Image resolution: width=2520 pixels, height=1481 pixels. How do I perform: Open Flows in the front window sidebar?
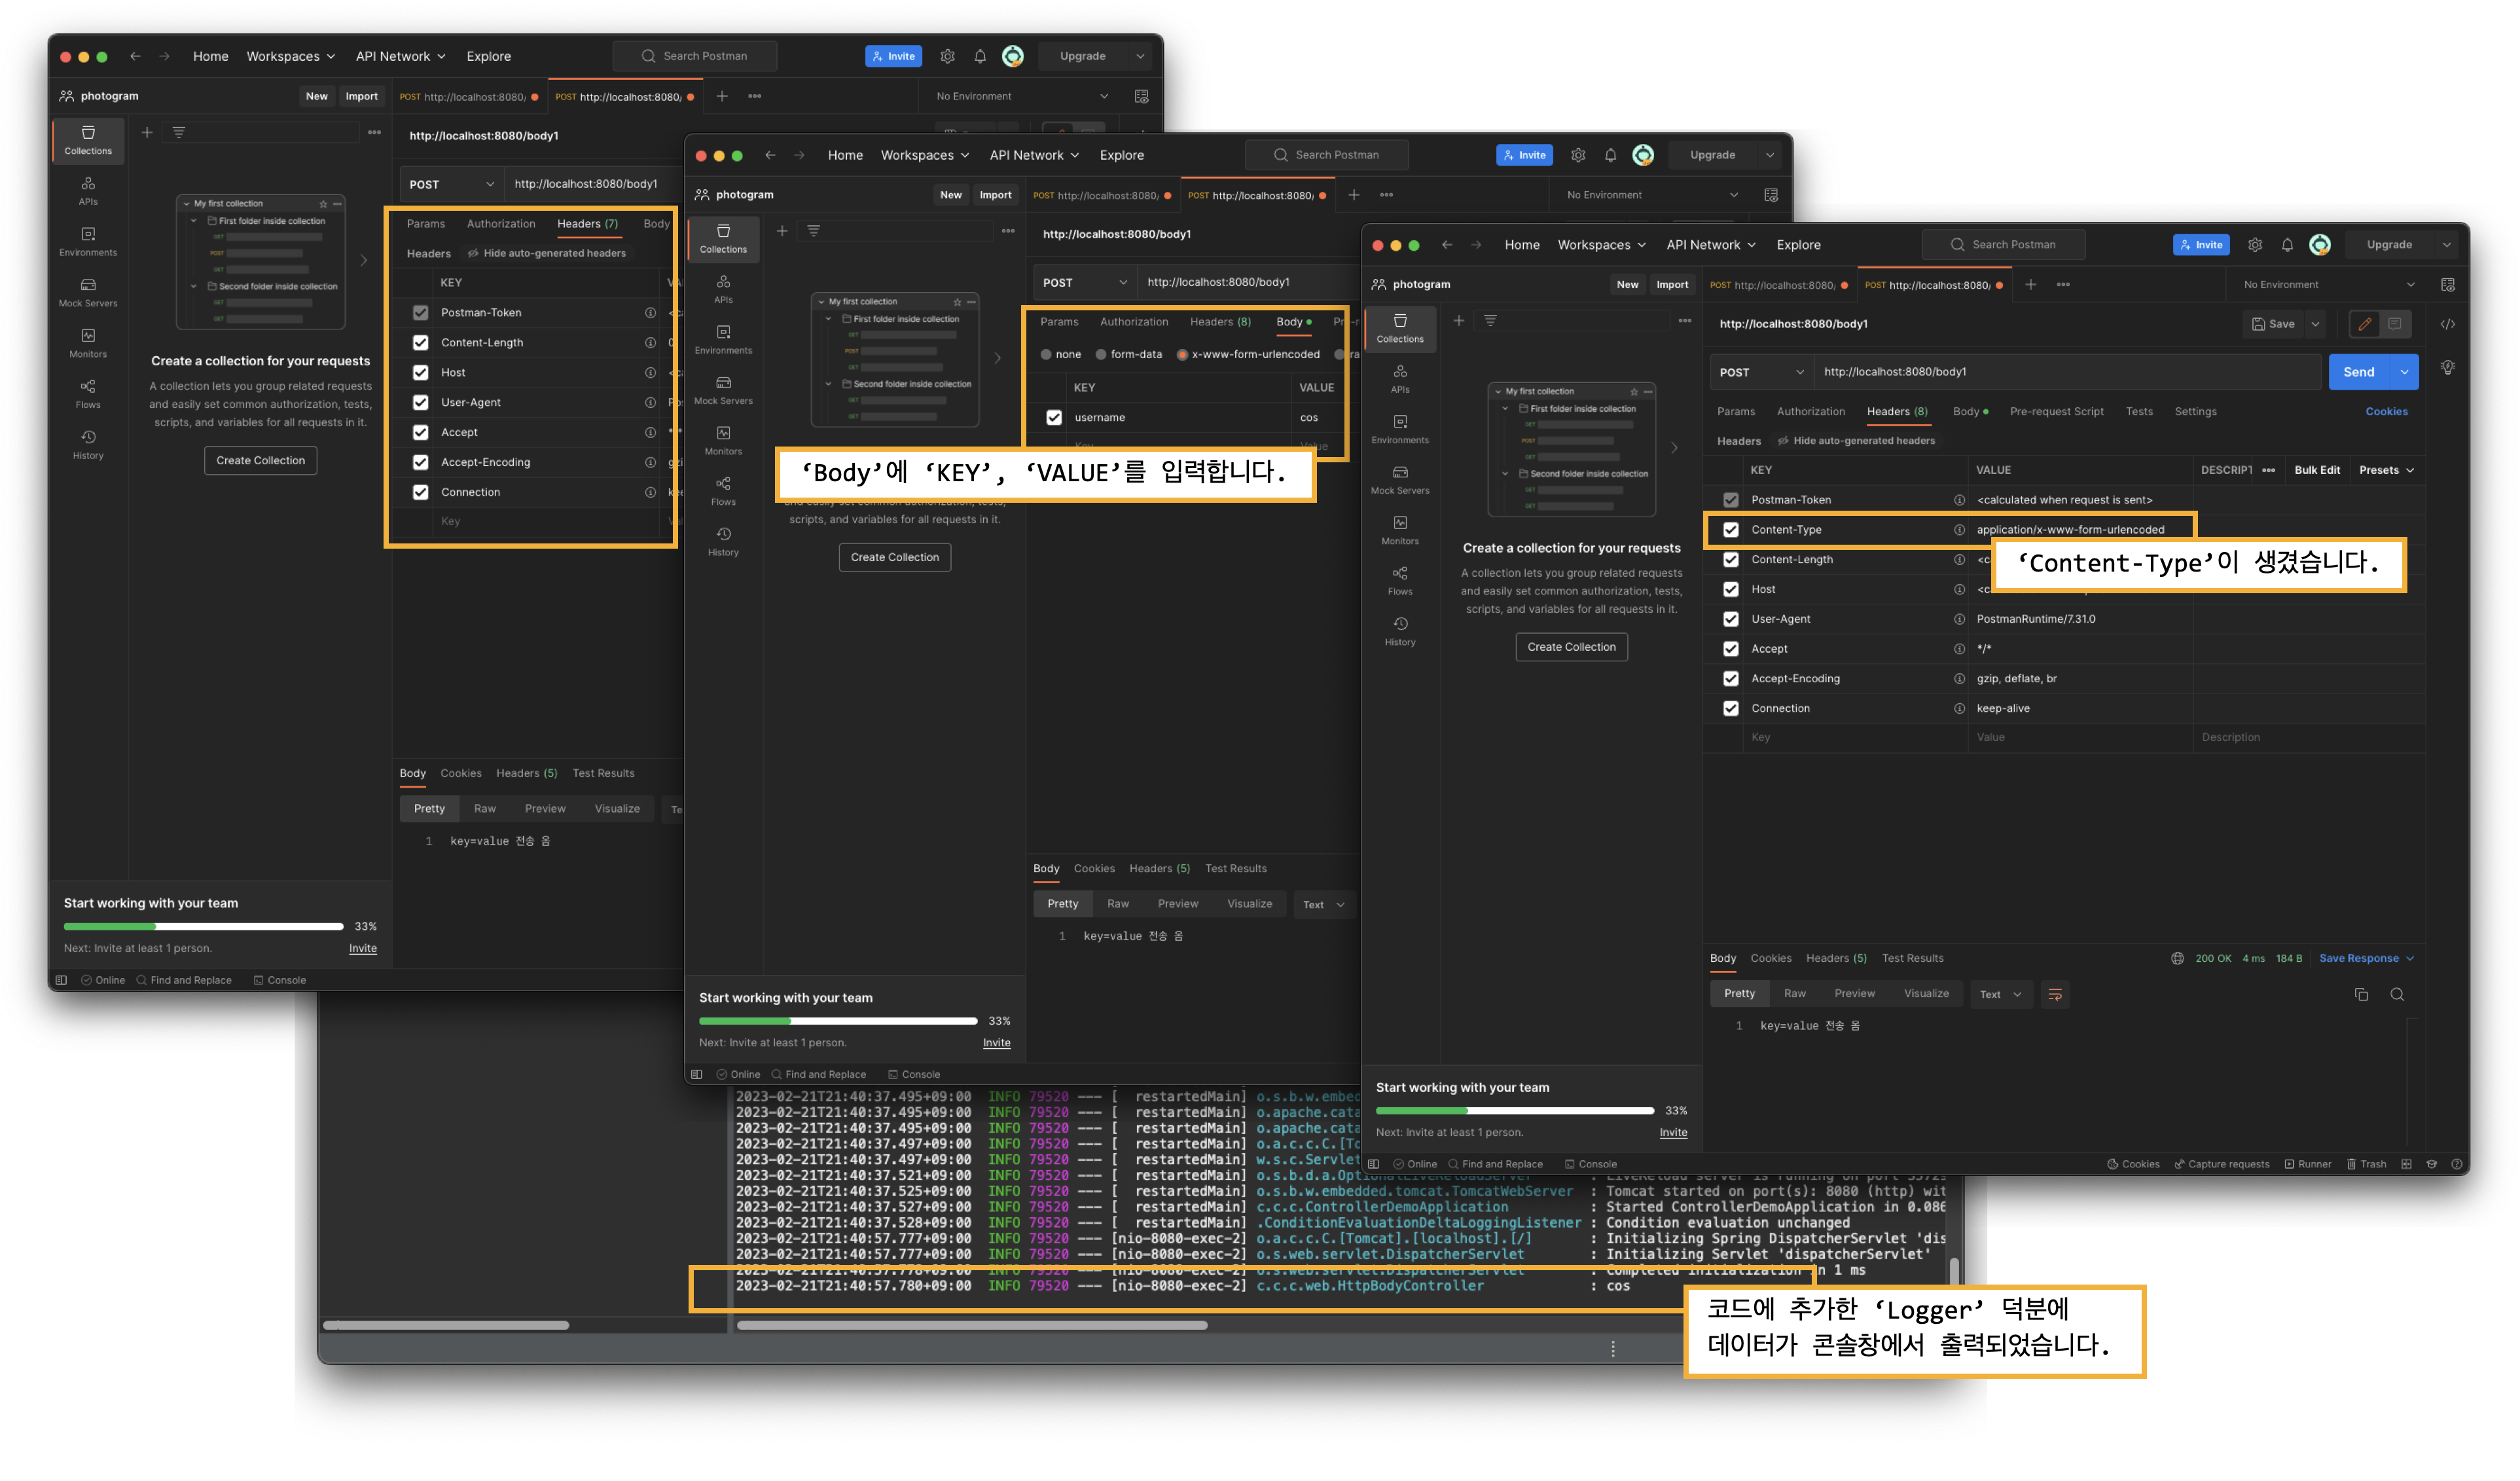point(1399,581)
